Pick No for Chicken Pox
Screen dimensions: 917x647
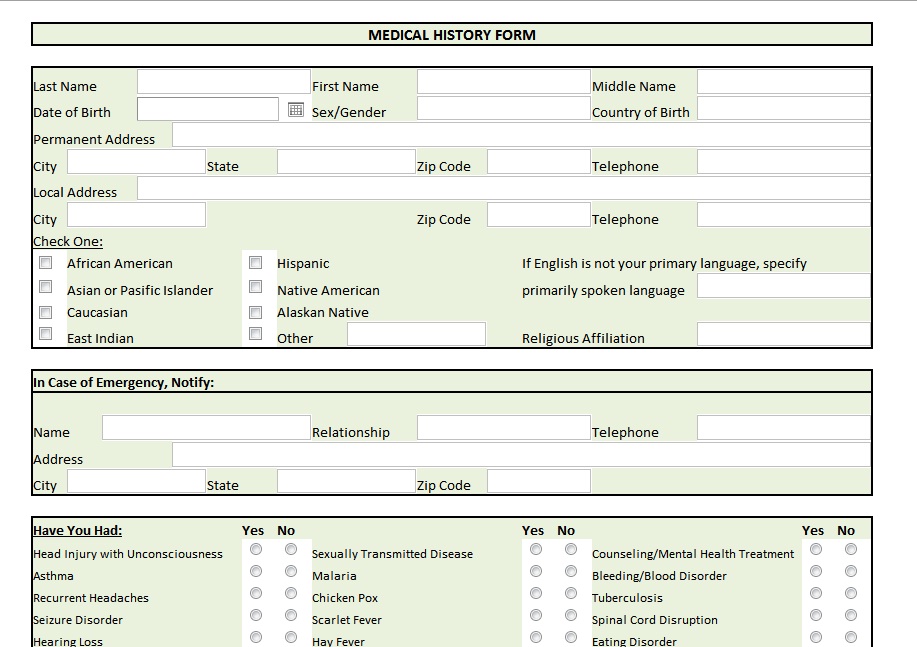pyautogui.click(x=571, y=593)
